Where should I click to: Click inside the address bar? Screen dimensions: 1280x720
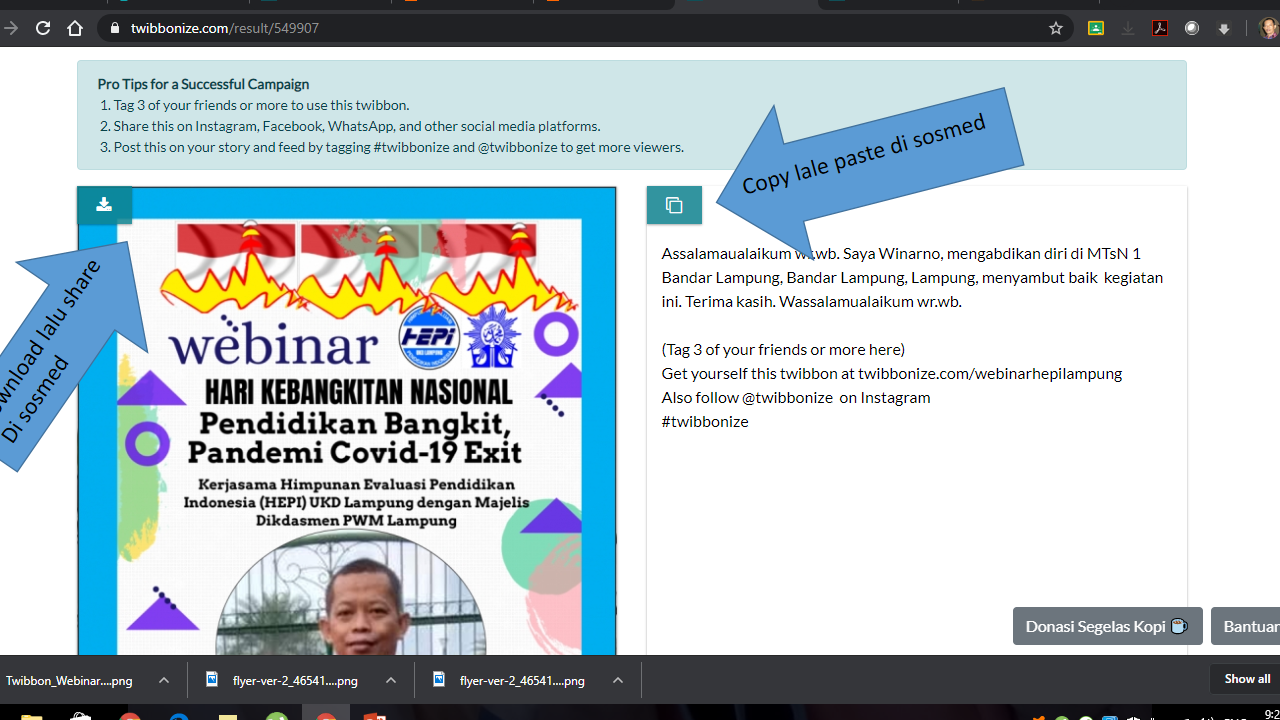click(x=400, y=28)
